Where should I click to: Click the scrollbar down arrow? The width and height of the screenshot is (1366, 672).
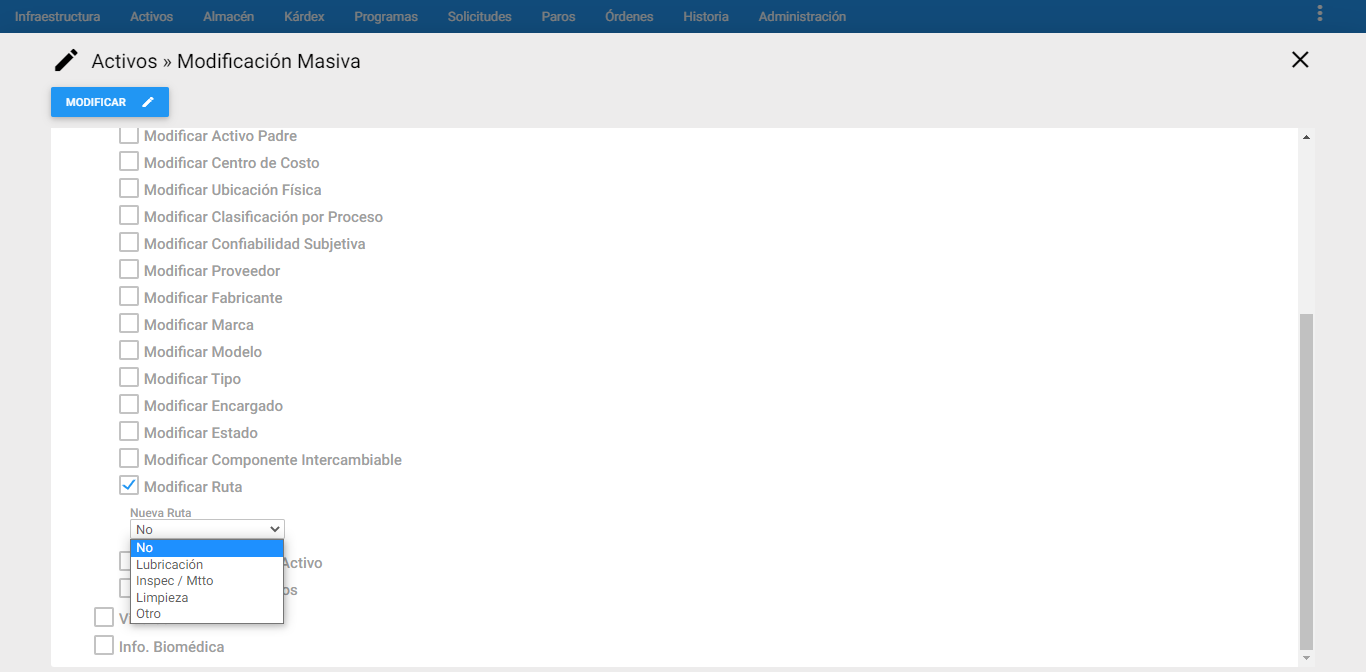coord(1306,659)
